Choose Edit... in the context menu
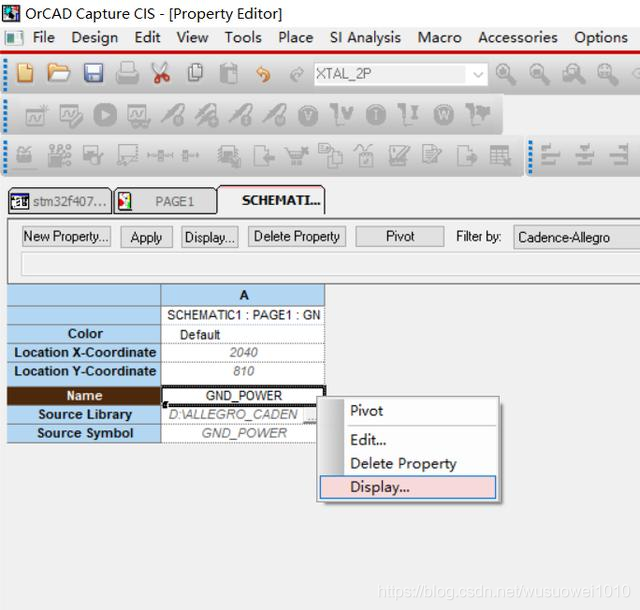The height and width of the screenshot is (610, 640). click(408, 440)
